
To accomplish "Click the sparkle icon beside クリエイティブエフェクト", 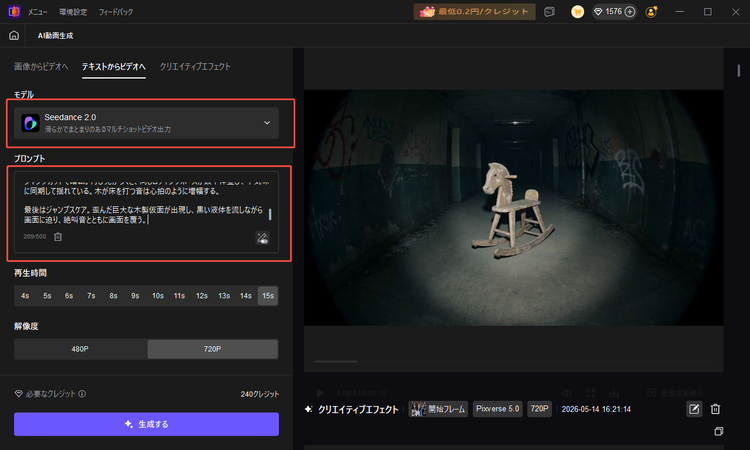I will tap(309, 409).
